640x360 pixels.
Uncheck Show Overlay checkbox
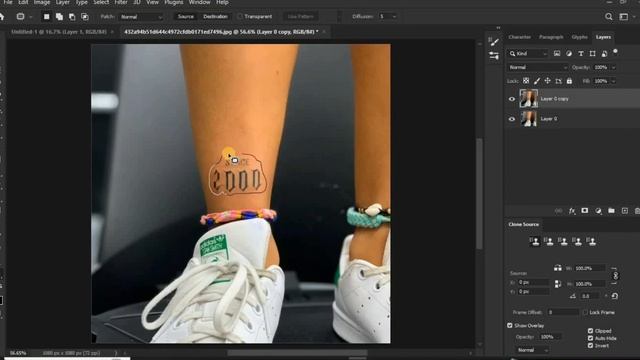coord(509,325)
